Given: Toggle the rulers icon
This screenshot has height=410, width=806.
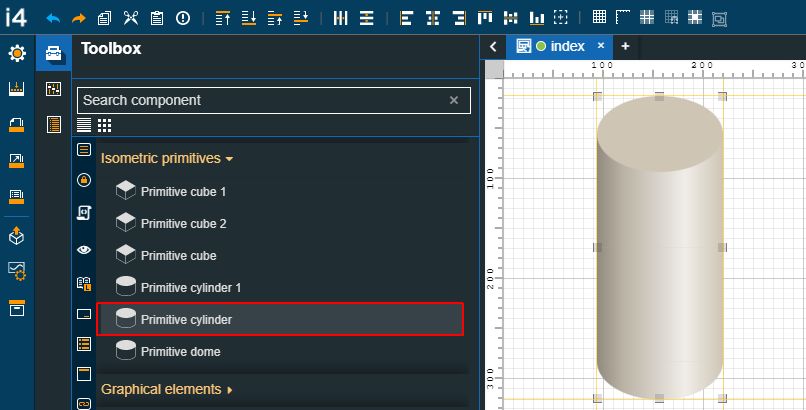Looking at the screenshot, I should [x=623, y=17].
